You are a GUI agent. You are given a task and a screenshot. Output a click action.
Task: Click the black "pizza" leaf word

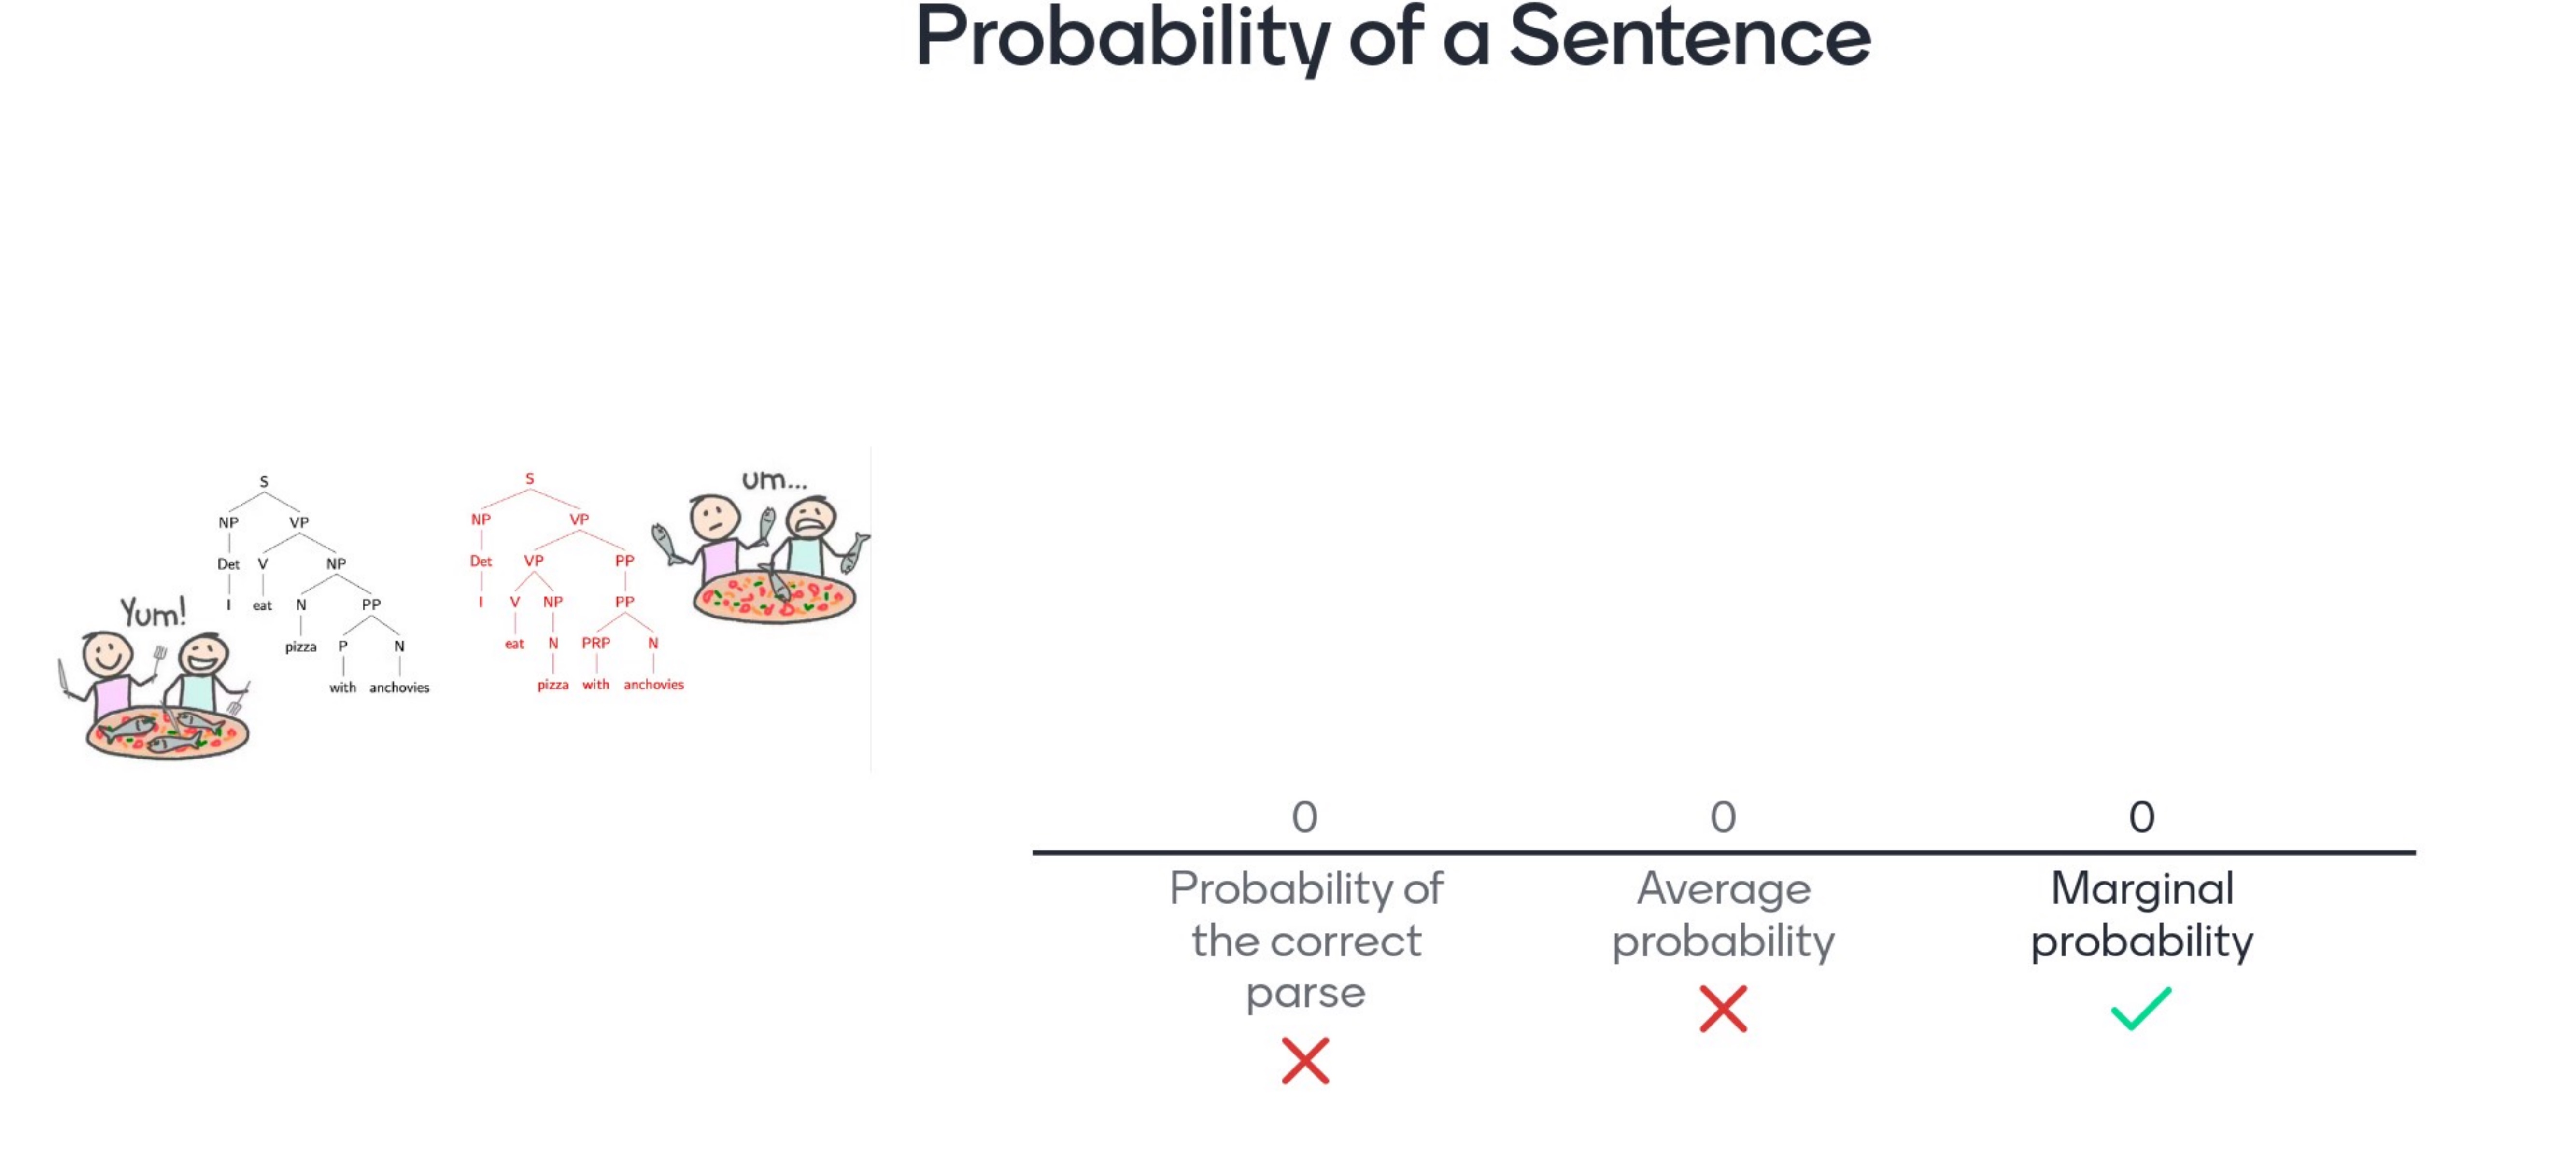[300, 647]
